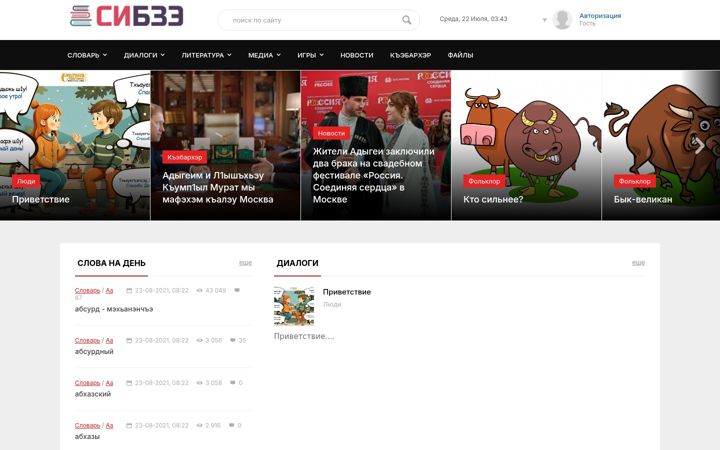Click comments icon in абхазы row
720x450 pixels.
coord(232,425)
